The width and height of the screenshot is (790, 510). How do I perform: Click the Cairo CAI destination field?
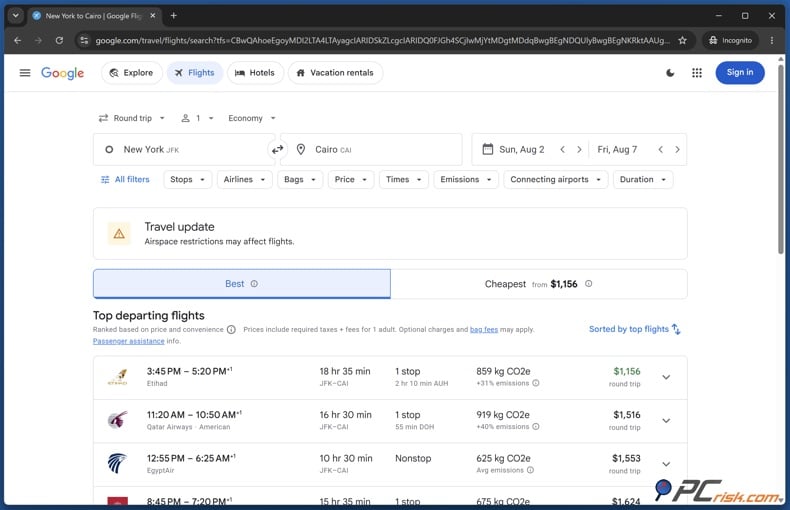371,149
